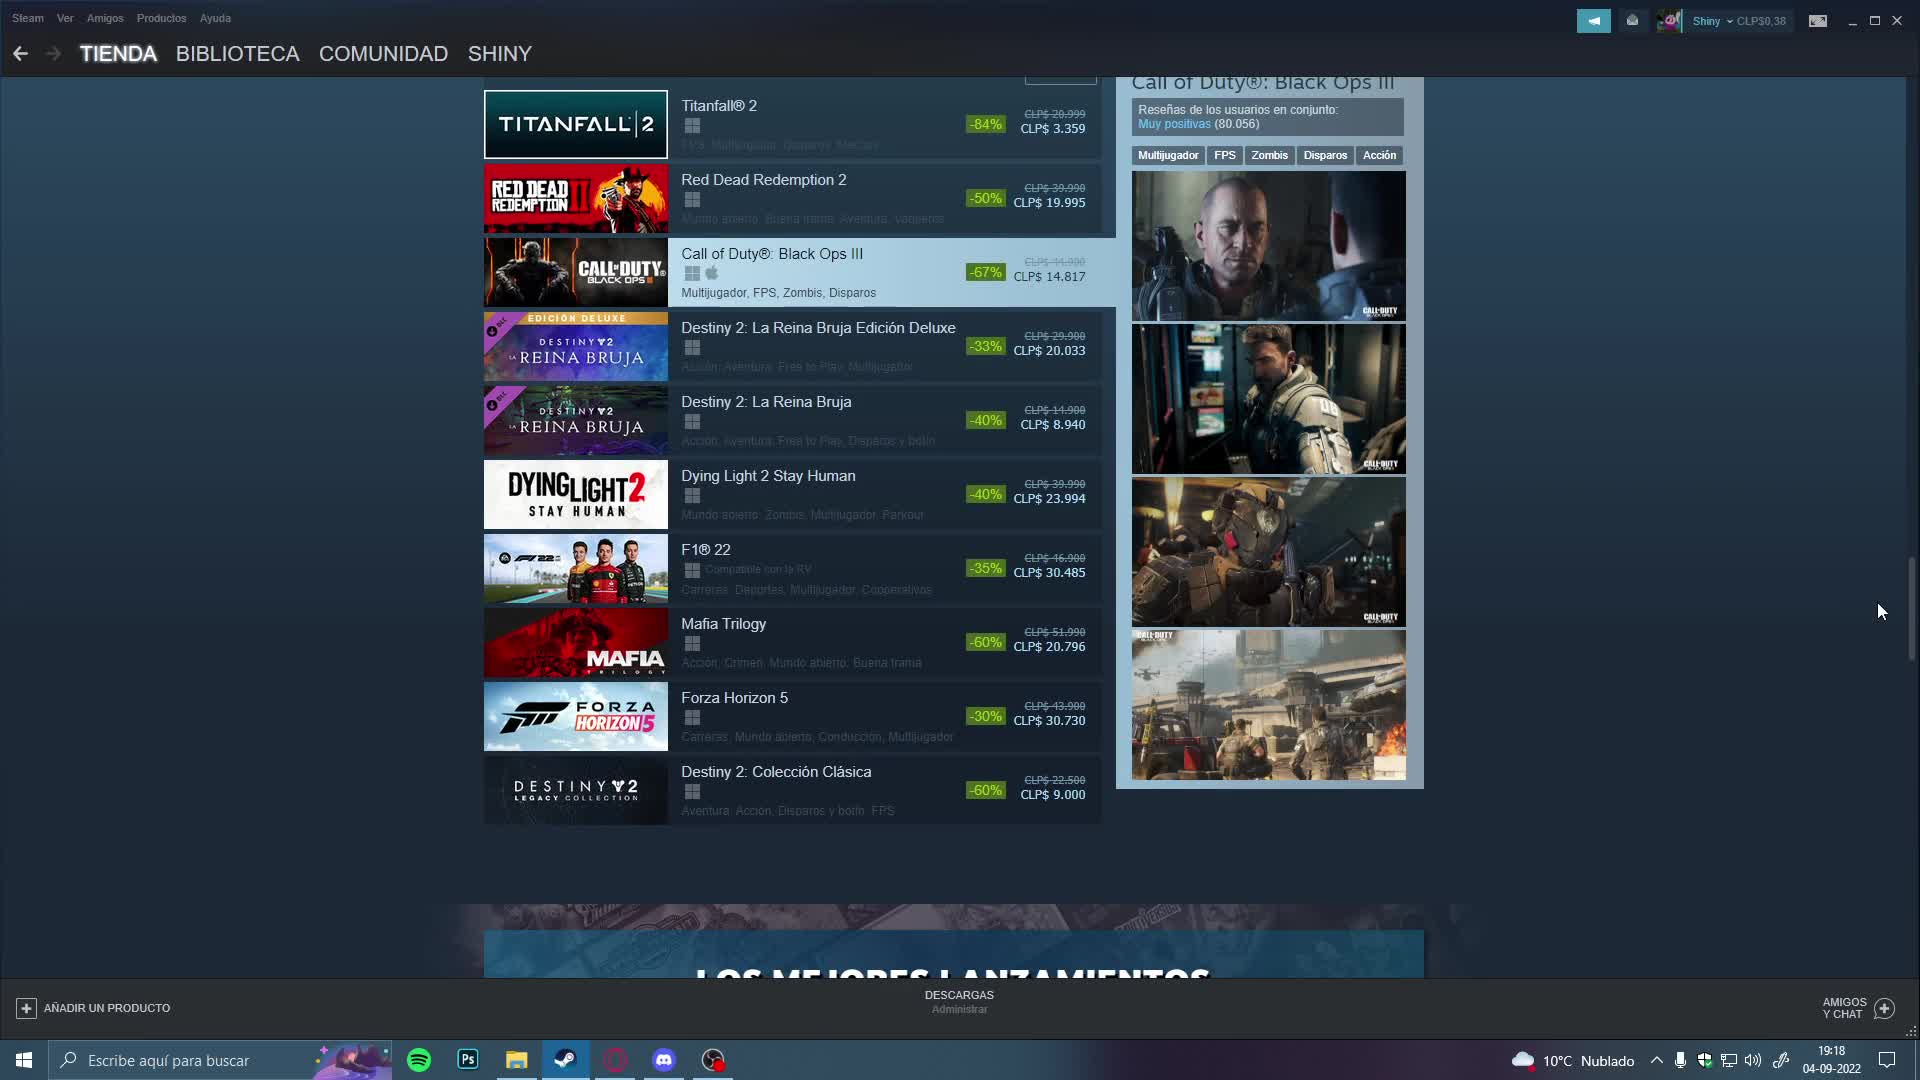1920x1080 pixels.
Task: Click the -84% discount on Titanfall 2
Action: [985, 124]
